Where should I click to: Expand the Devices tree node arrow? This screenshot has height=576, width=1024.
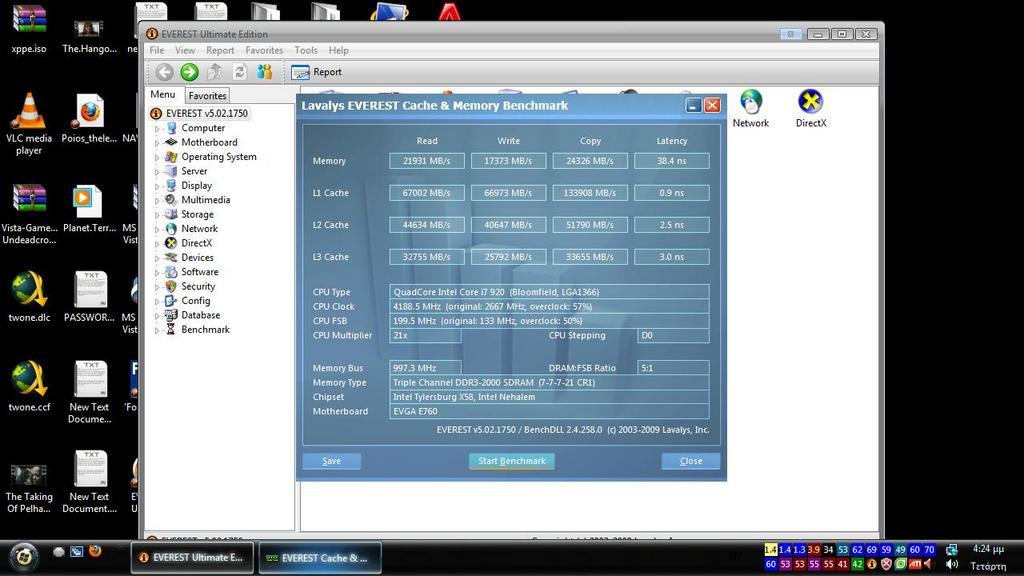click(x=157, y=258)
